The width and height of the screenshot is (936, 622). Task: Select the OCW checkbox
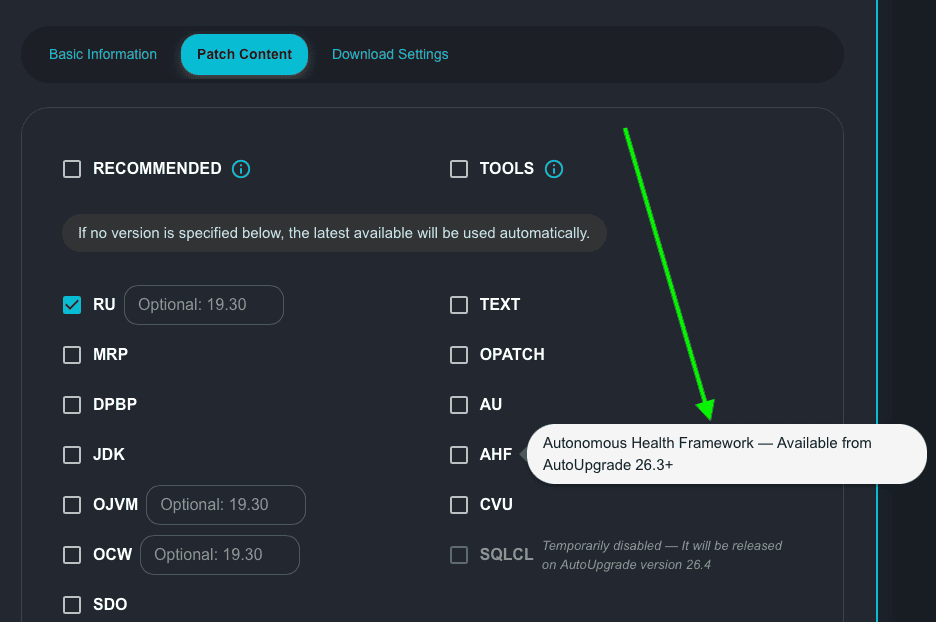click(72, 555)
